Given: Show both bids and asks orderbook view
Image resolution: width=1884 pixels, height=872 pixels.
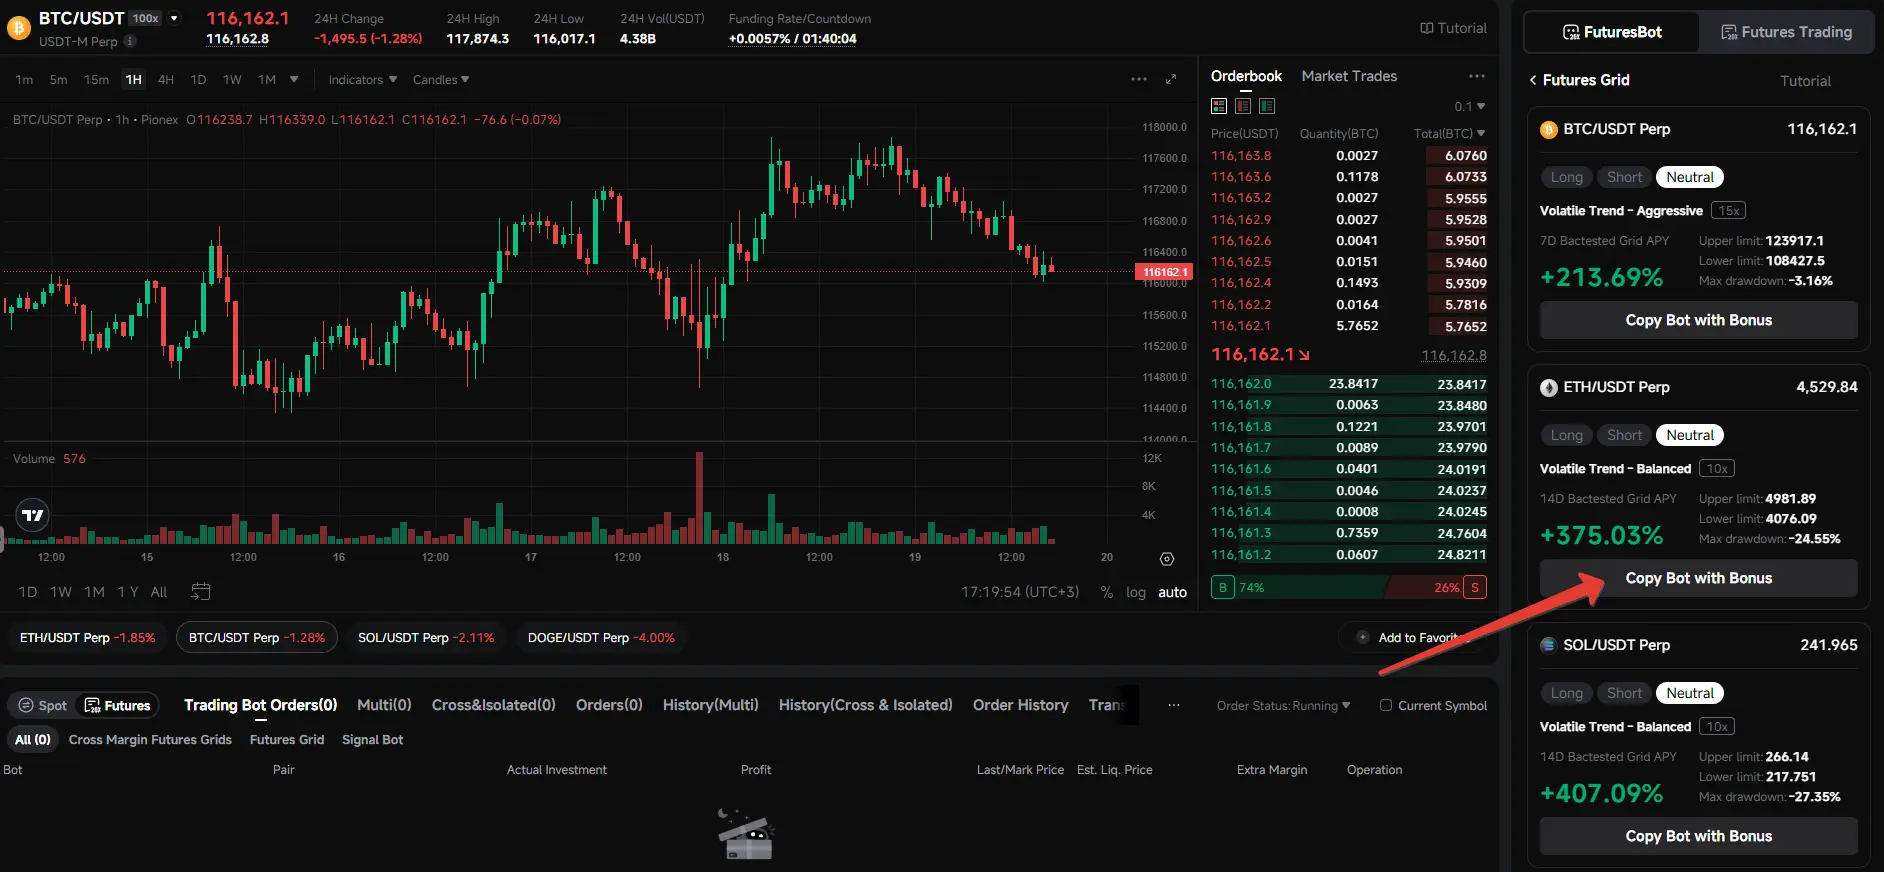Looking at the screenshot, I should pos(1219,106).
